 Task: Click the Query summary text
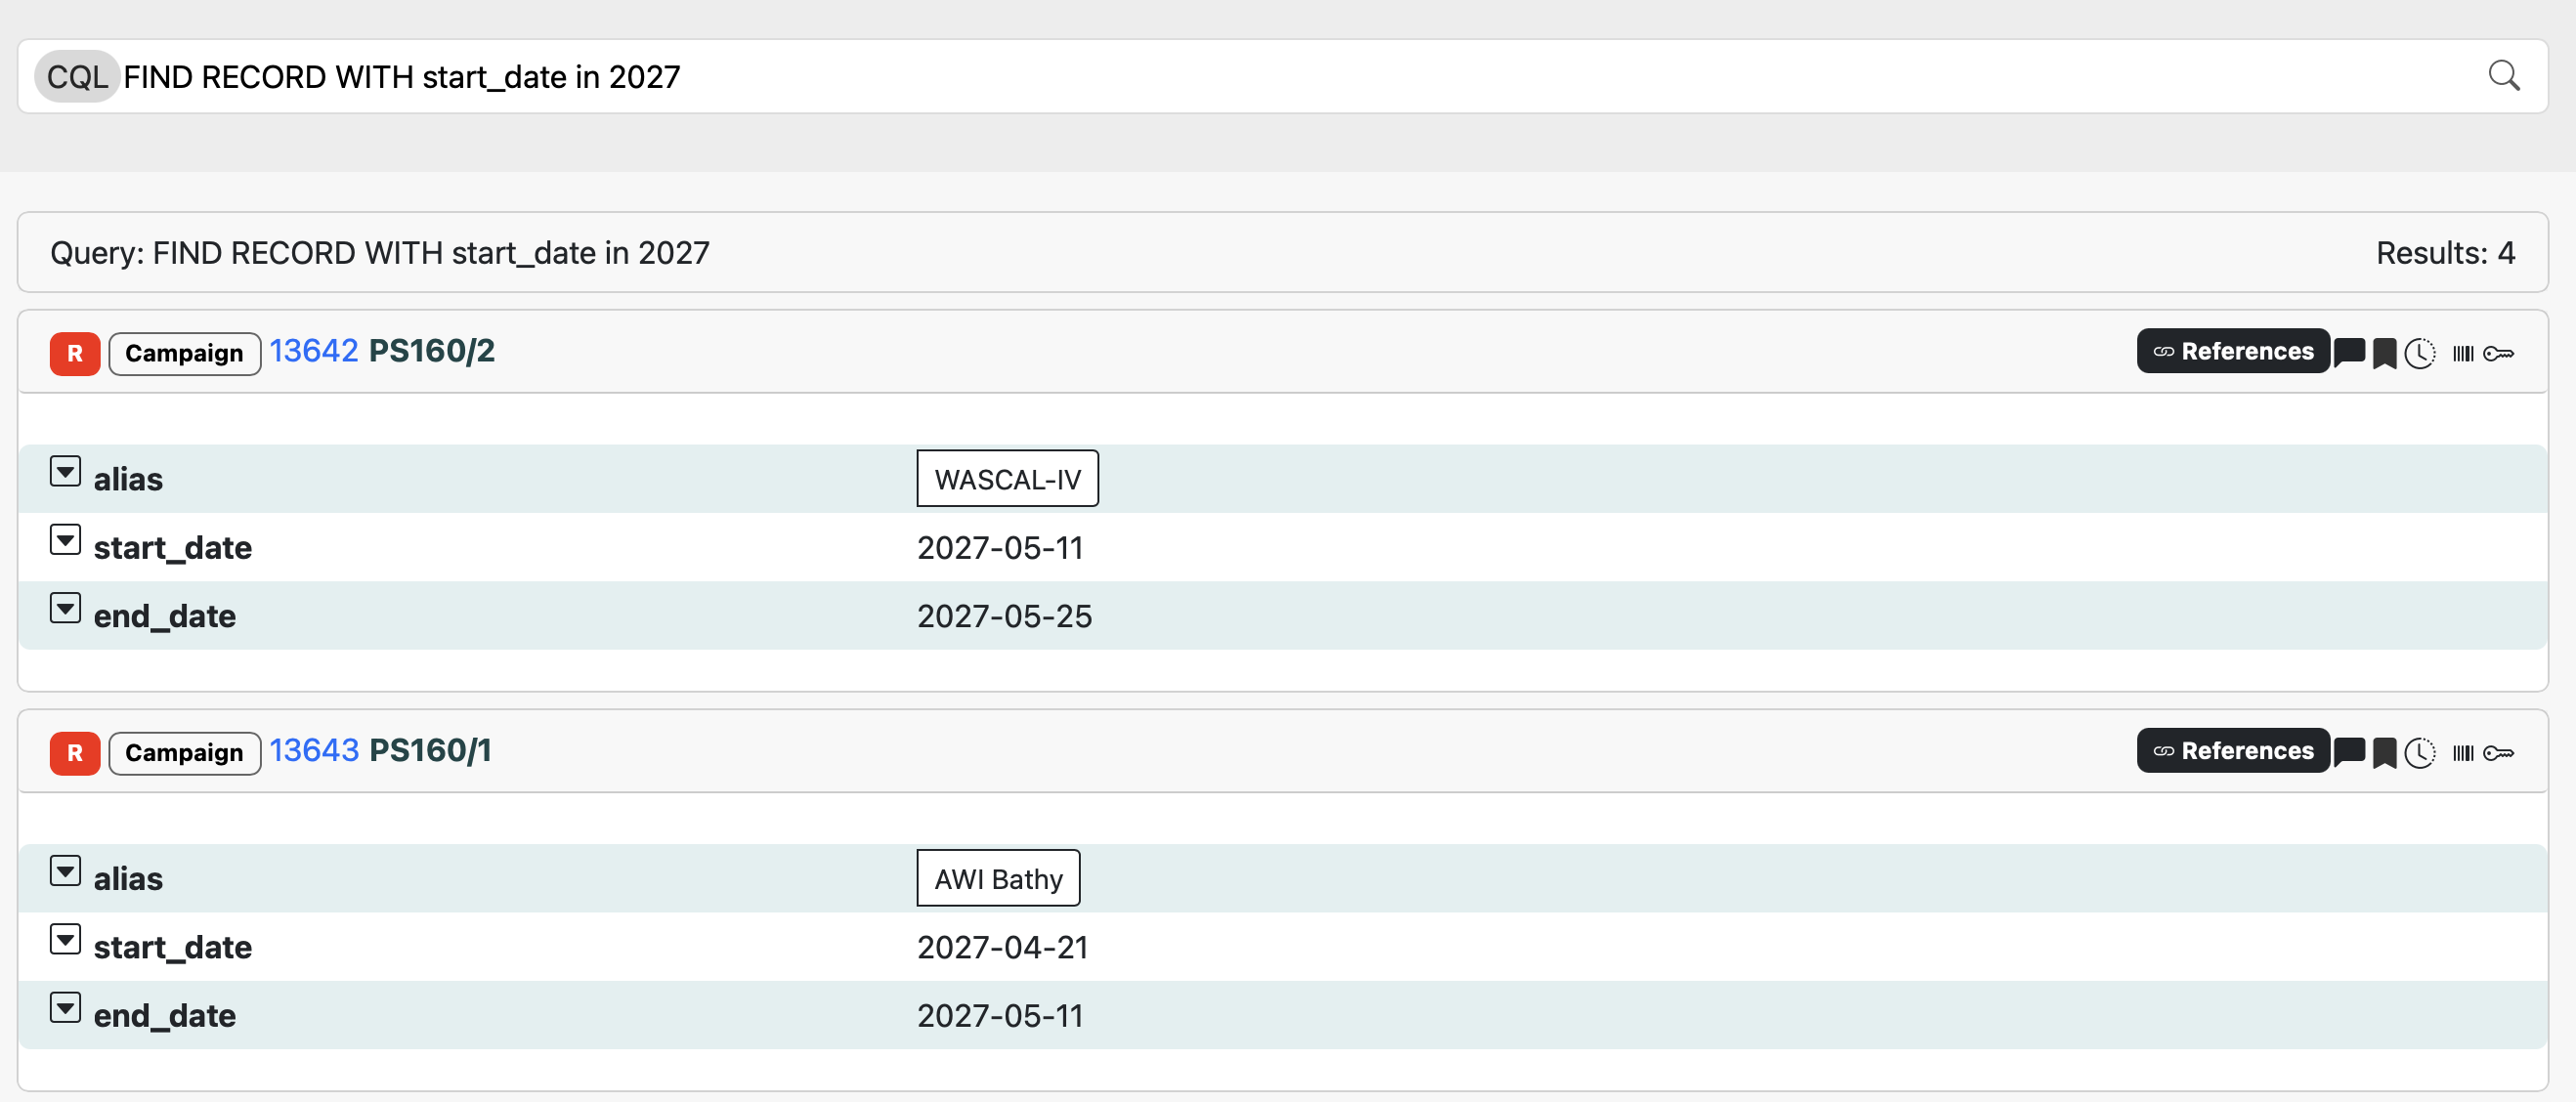[x=380, y=252]
